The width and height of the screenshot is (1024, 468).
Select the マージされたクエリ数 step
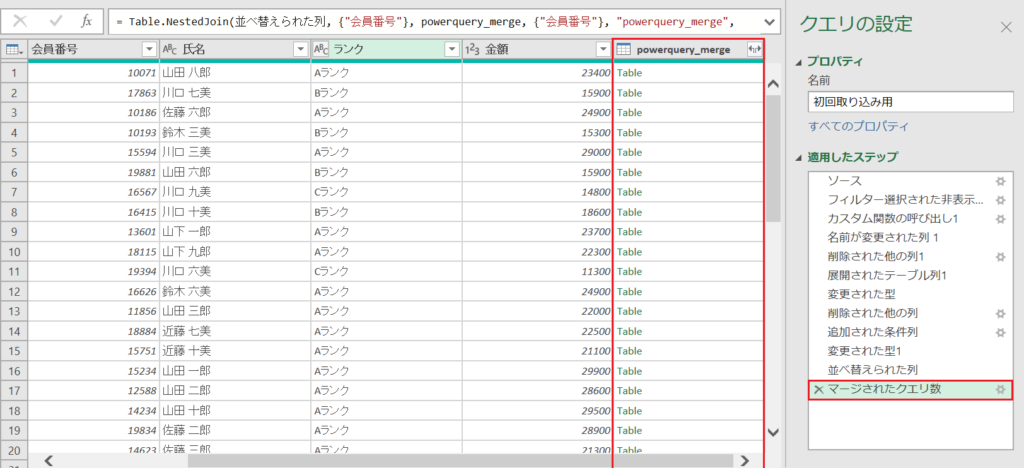click(910, 390)
